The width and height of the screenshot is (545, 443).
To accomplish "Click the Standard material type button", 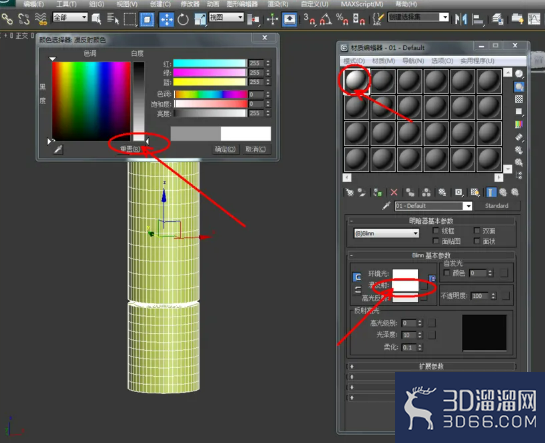I will (497, 206).
